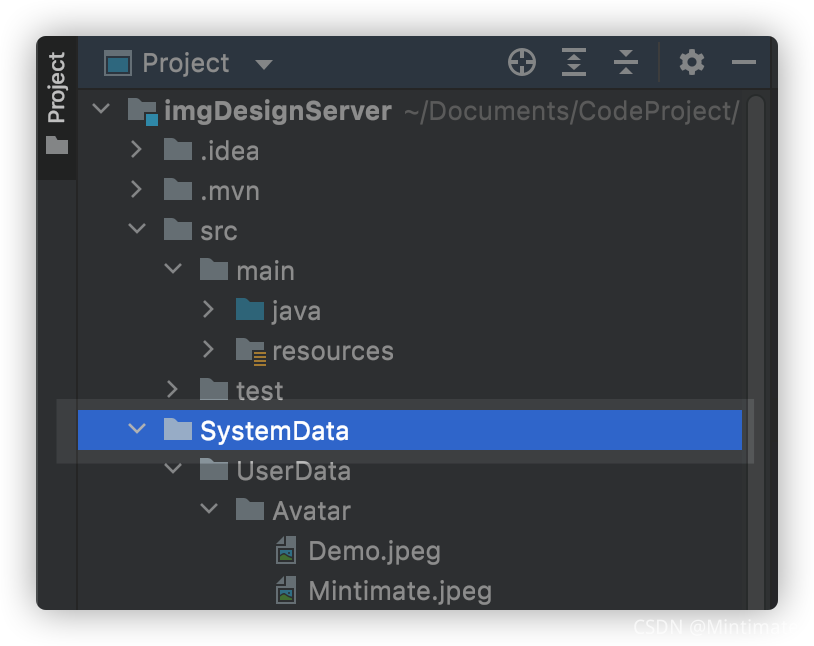Collapse the Avatar folder chevron
Screen dimensions: 814x646
click(209, 509)
